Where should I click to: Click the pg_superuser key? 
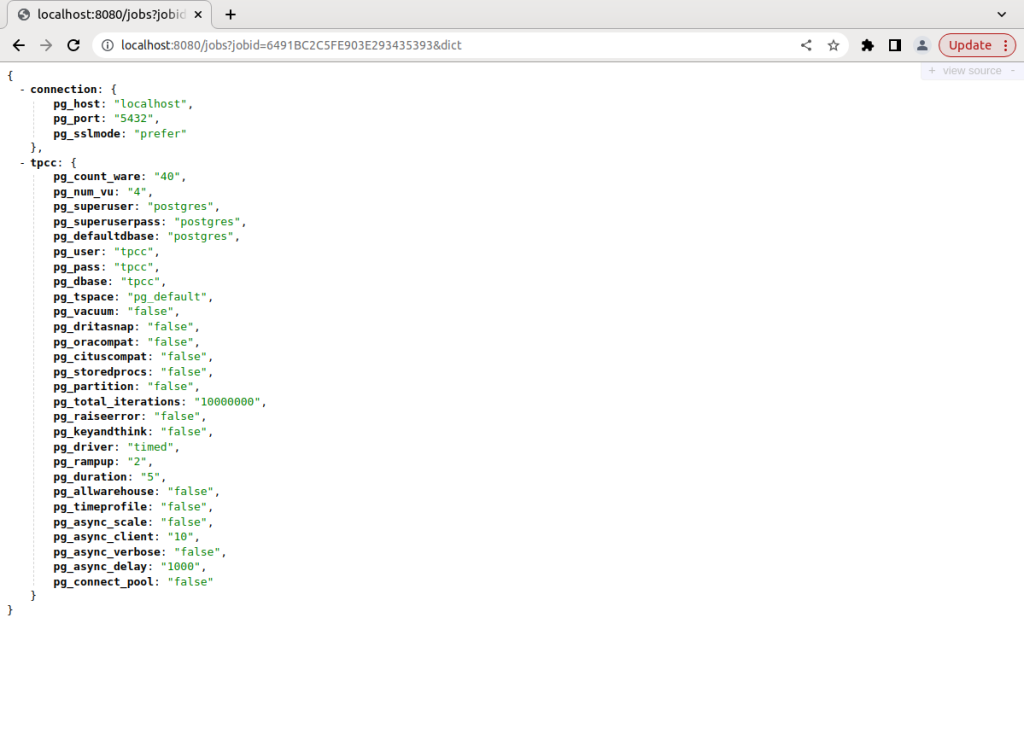(x=93, y=206)
